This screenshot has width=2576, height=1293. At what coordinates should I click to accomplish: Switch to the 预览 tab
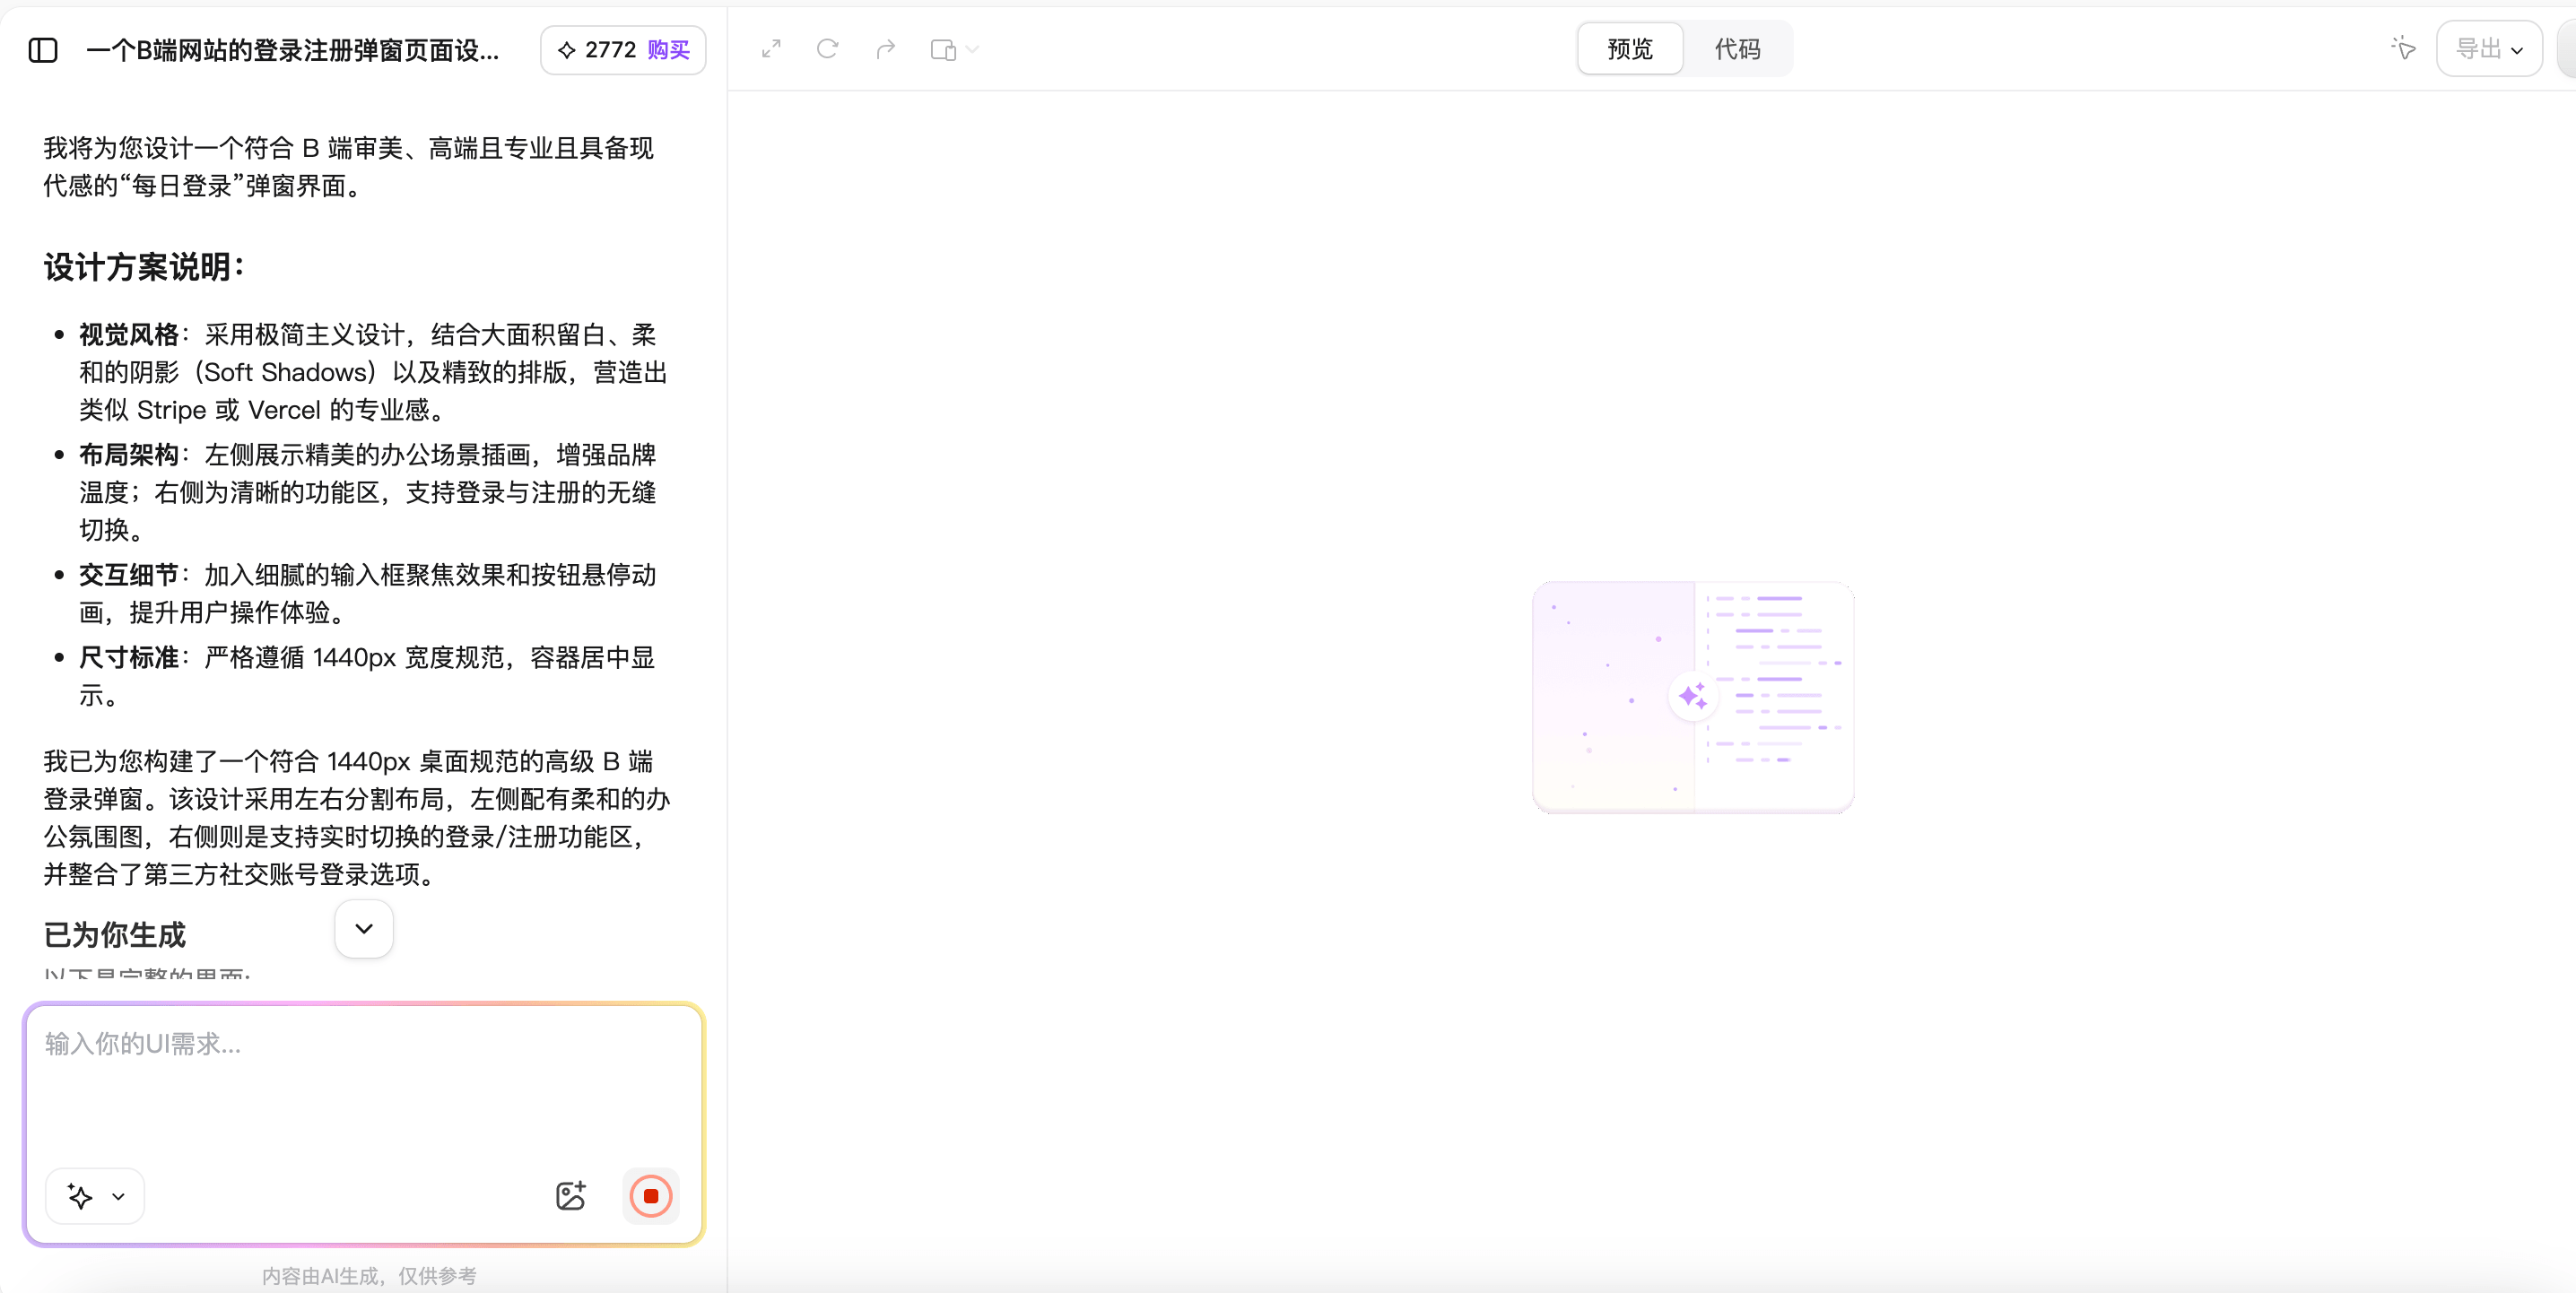[x=1628, y=49]
